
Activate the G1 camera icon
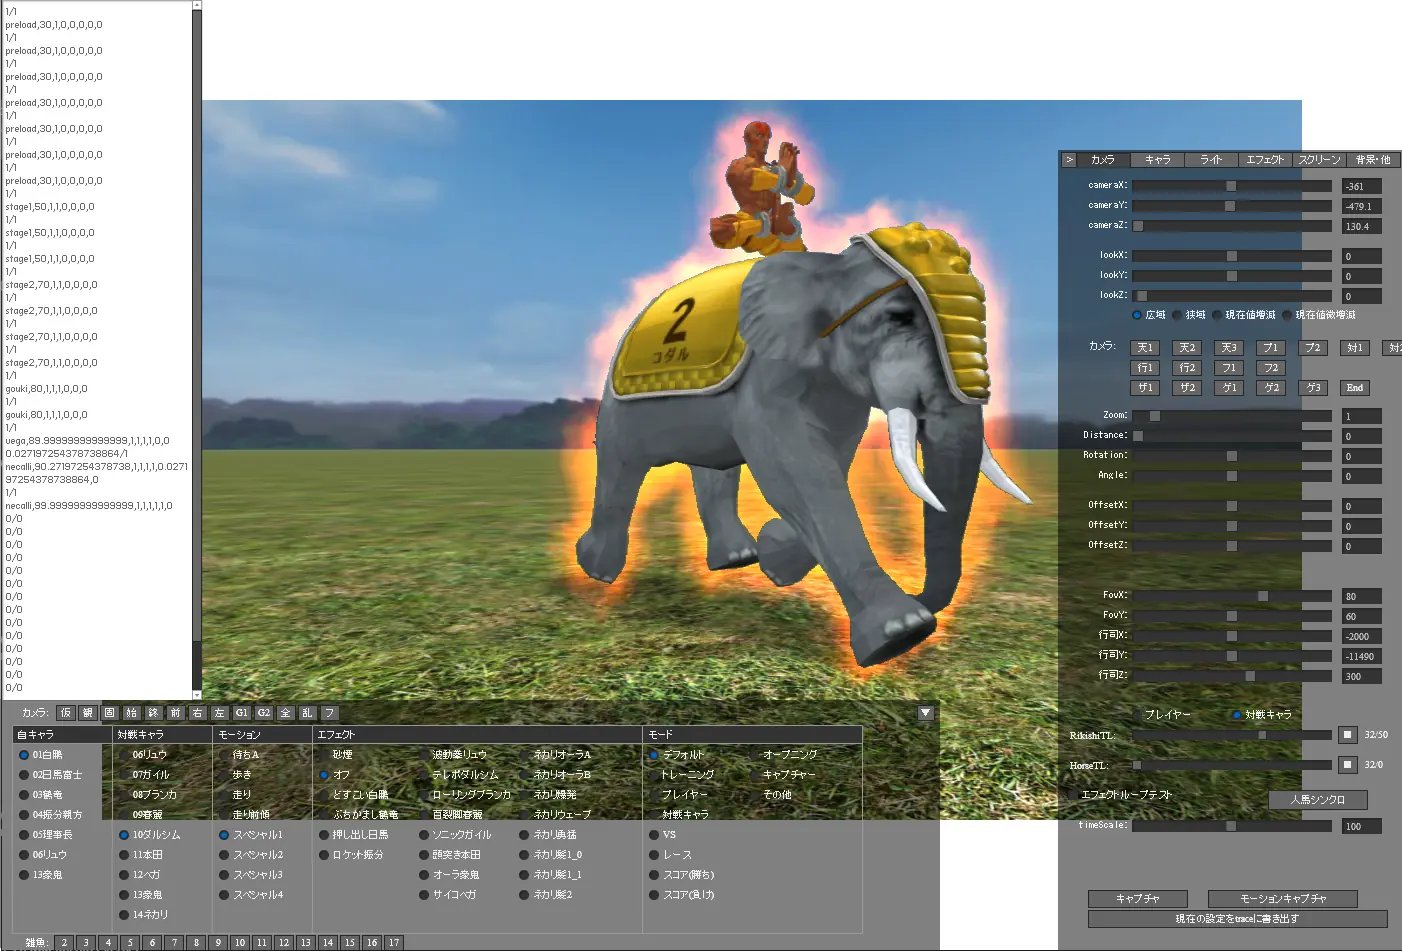pos(242,713)
